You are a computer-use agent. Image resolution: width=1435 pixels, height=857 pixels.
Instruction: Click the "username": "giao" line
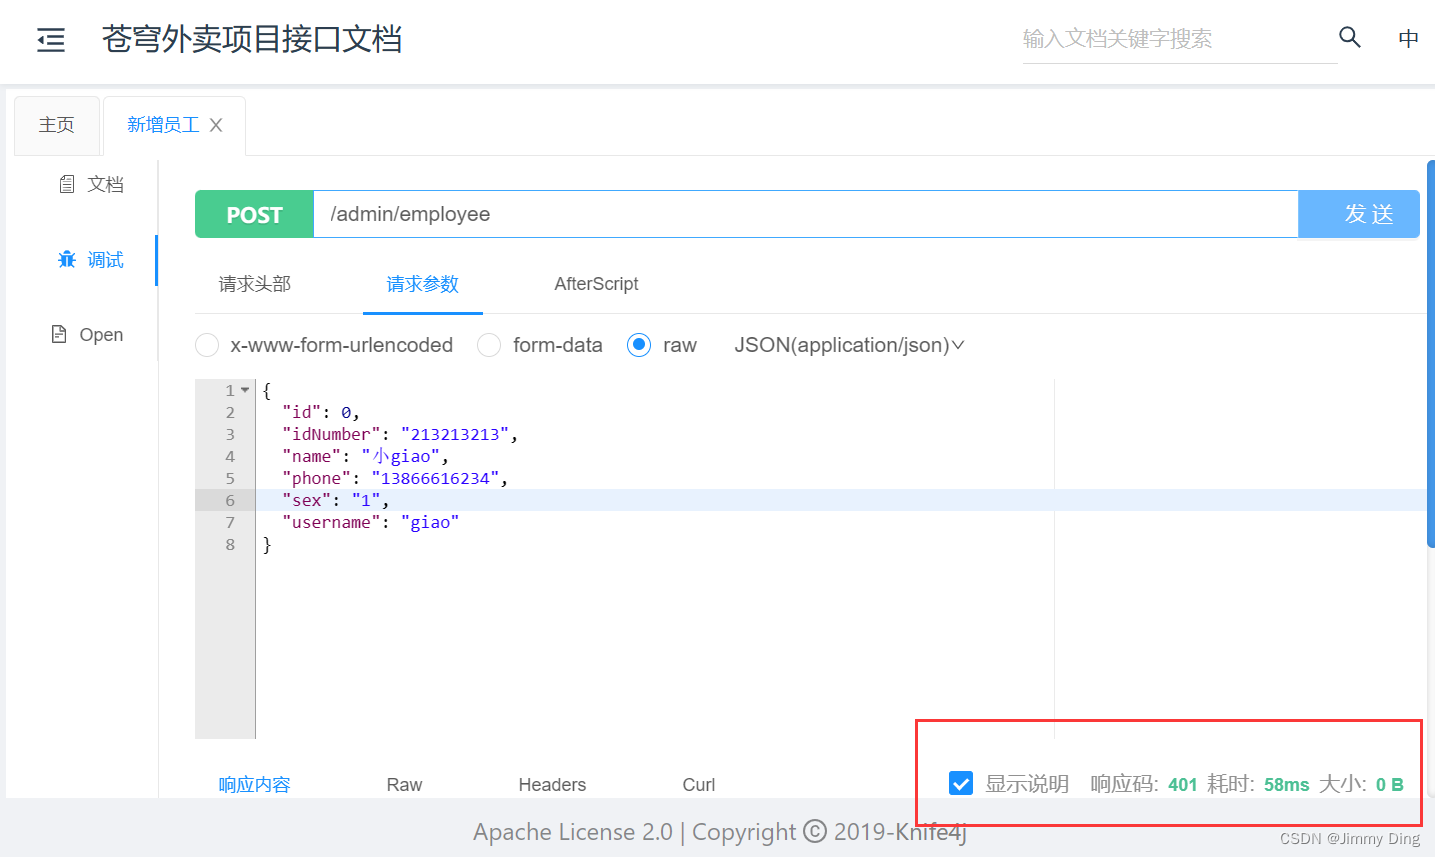coord(371,522)
